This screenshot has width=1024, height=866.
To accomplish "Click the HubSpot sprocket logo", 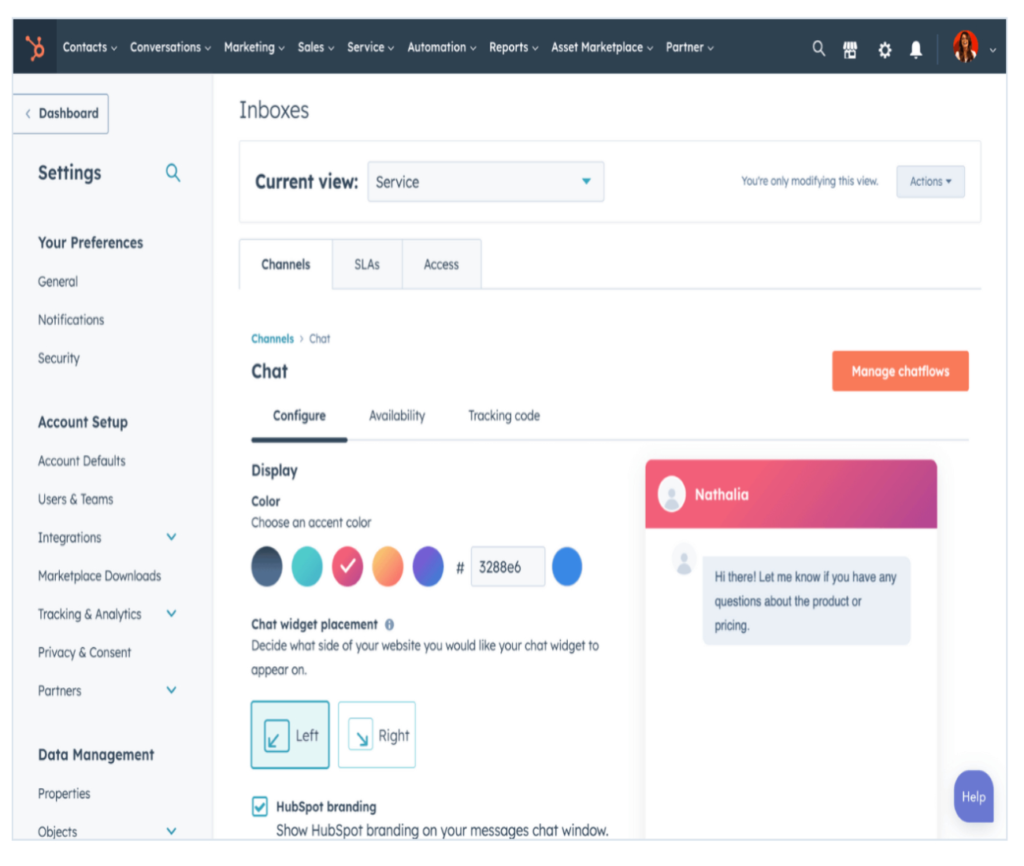I will [x=37, y=47].
